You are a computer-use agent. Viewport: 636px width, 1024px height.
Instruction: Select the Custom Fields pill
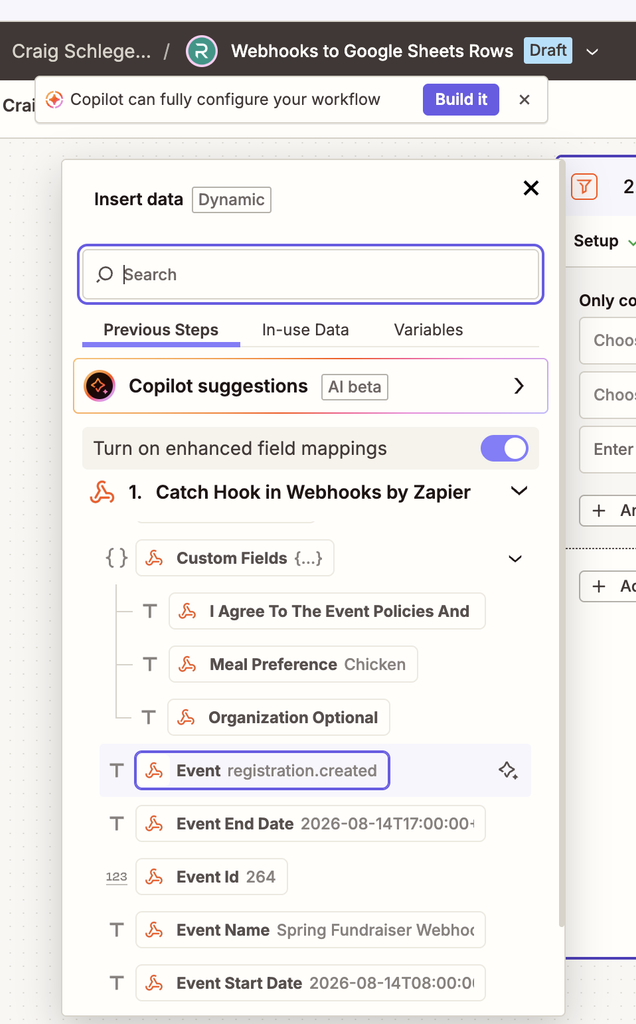(235, 558)
